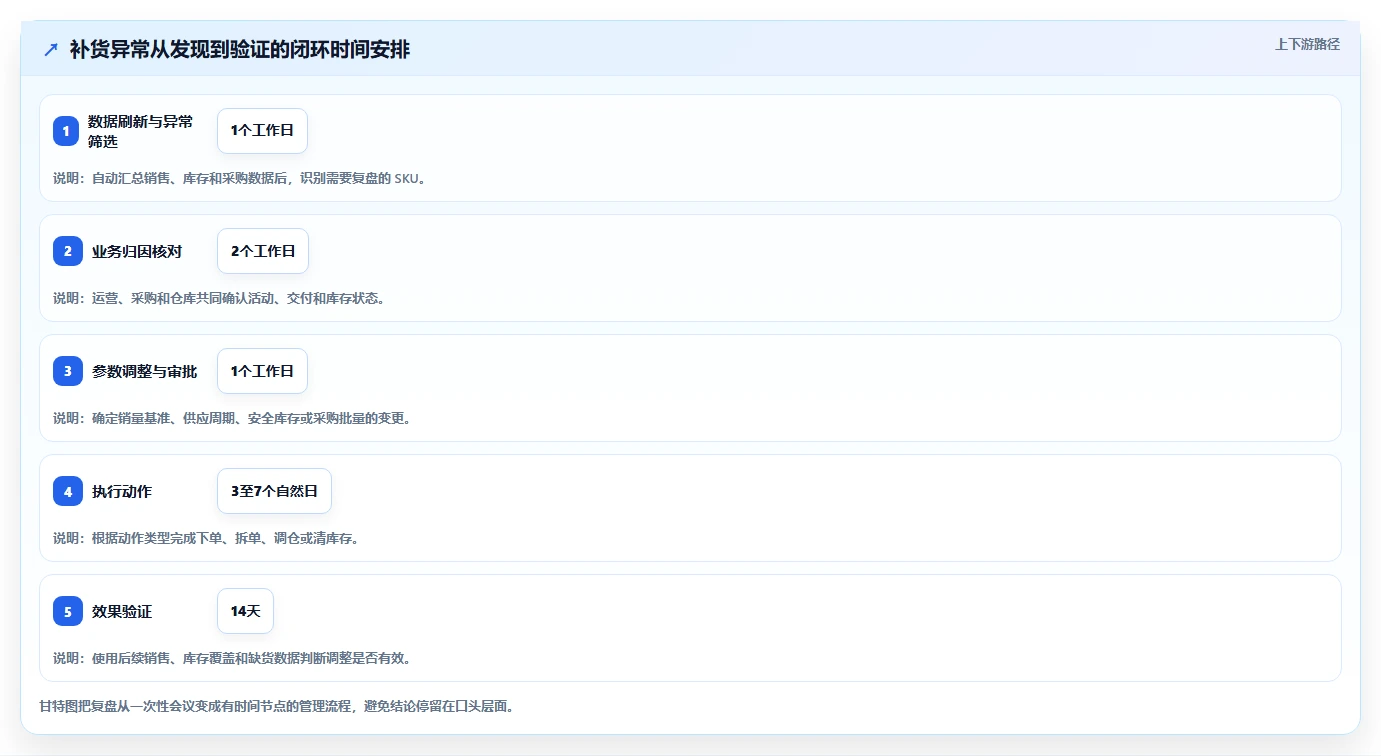Click the description starting 自动汇总销售

pyautogui.click(x=240, y=178)
